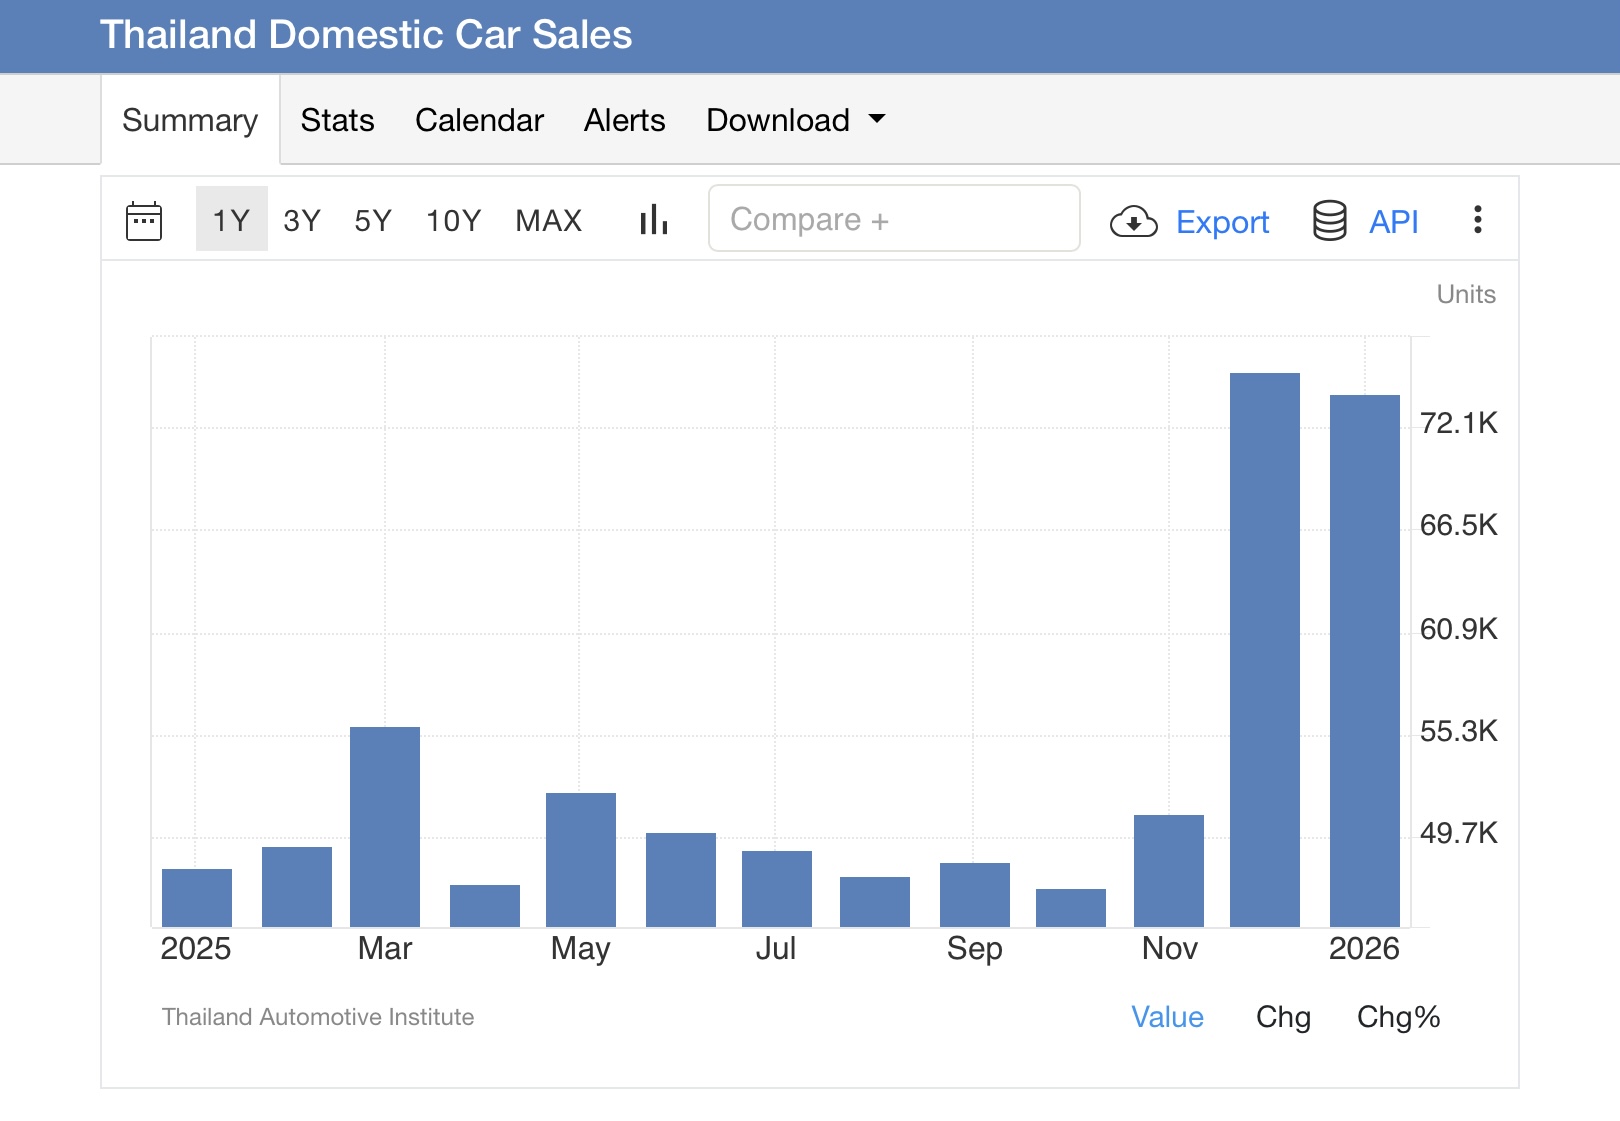Show the Chg view below chart
1620x1121 pixels.
pyautogui.click(x=1283, y=1017)
